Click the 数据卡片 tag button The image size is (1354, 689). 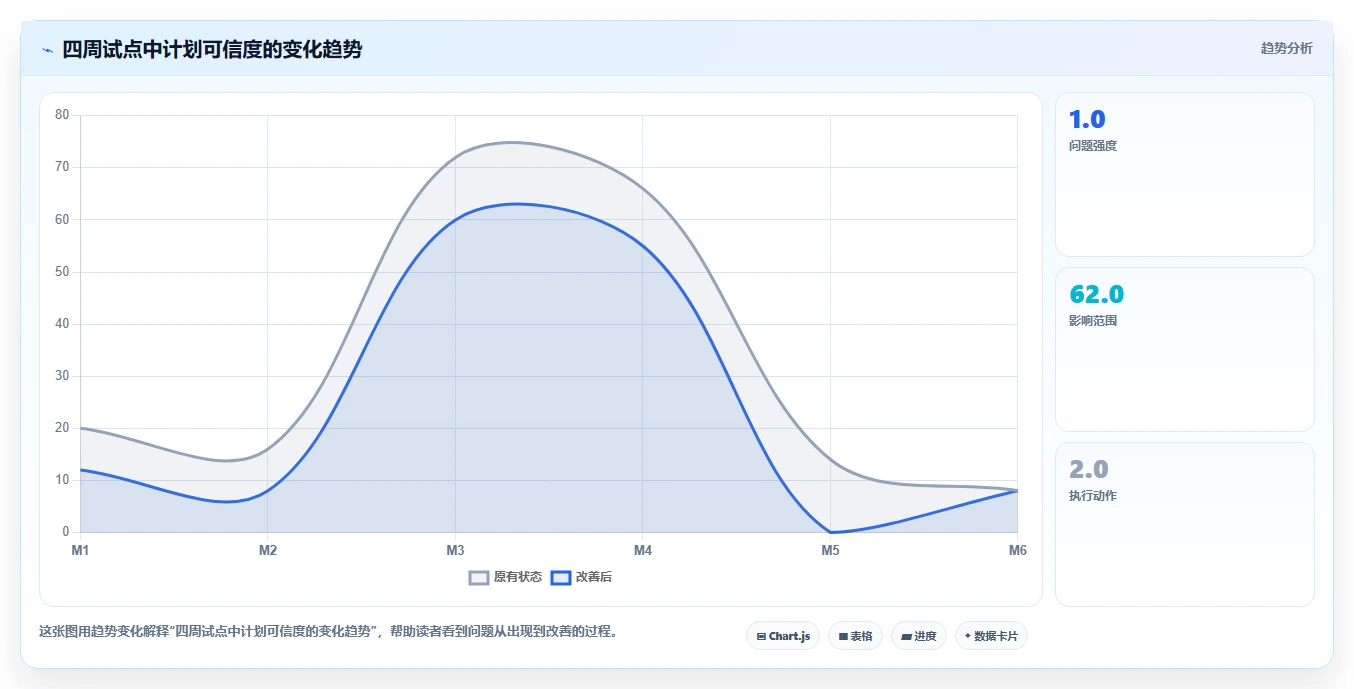991,636
